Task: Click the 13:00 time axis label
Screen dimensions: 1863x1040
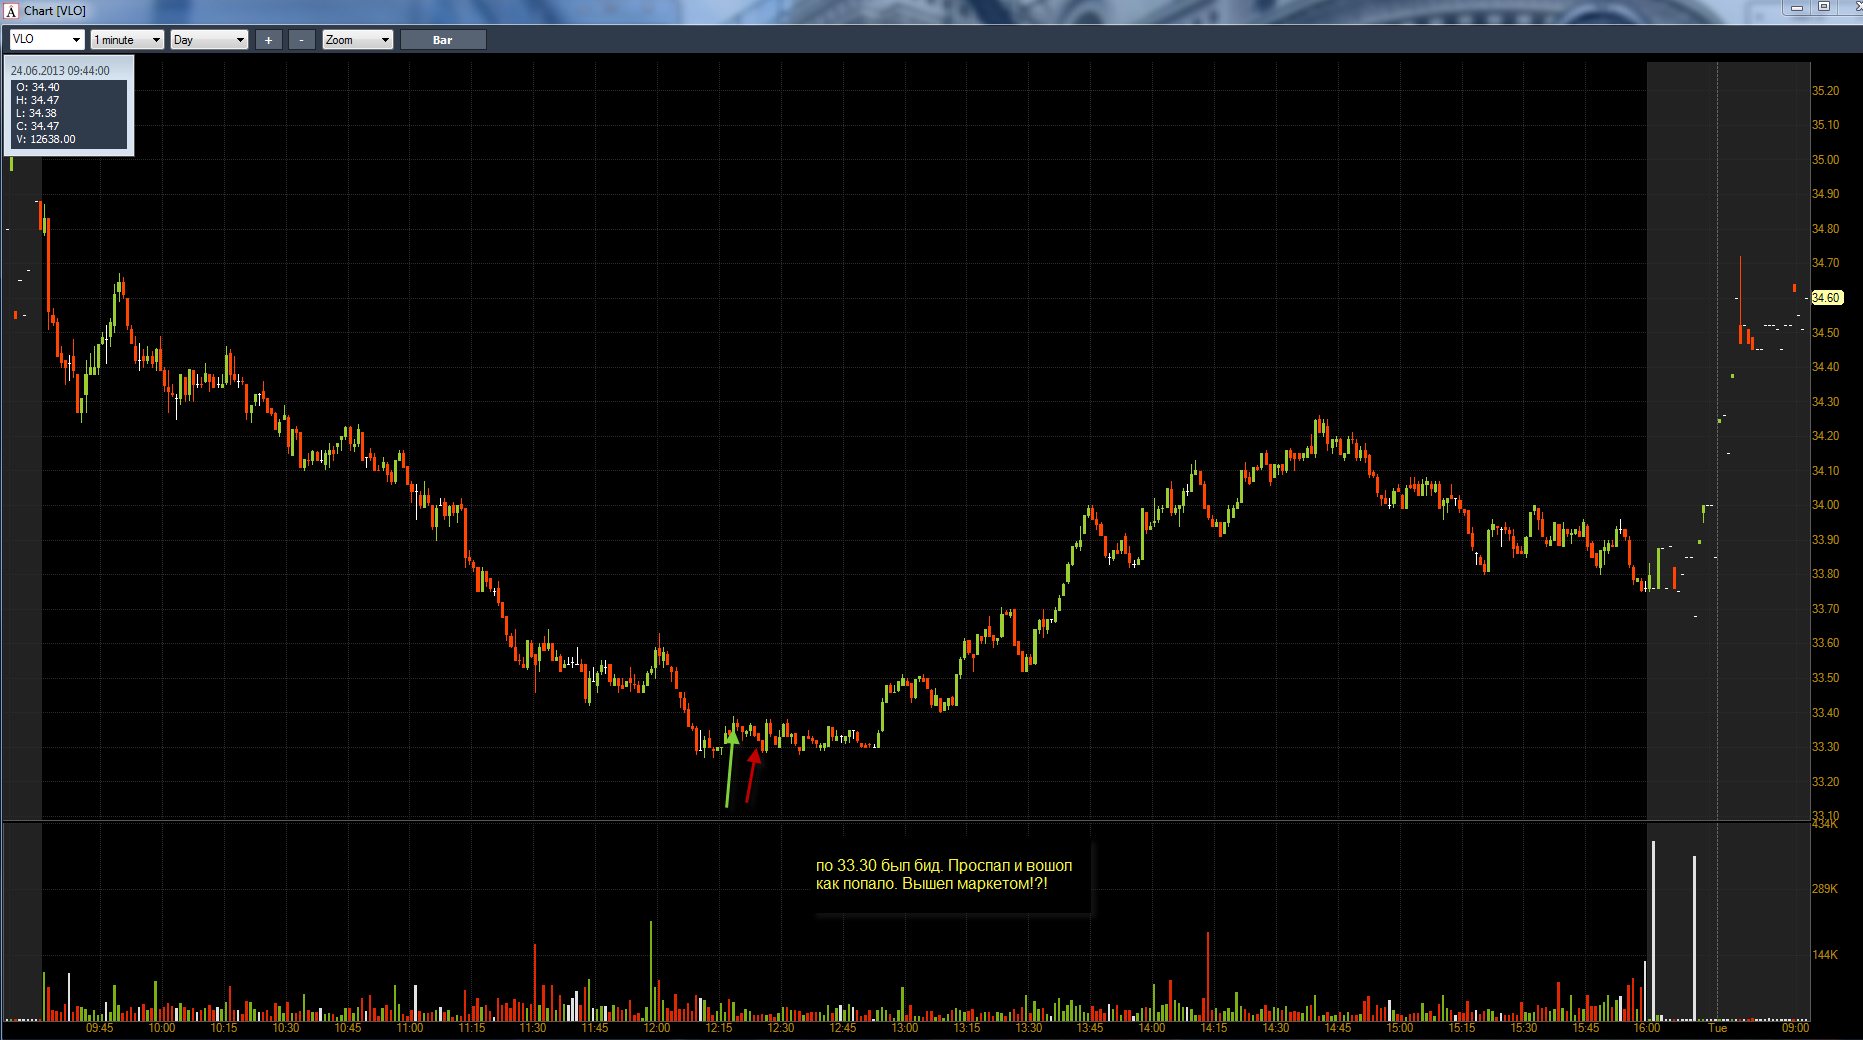Action: (x=905, y=1028)
